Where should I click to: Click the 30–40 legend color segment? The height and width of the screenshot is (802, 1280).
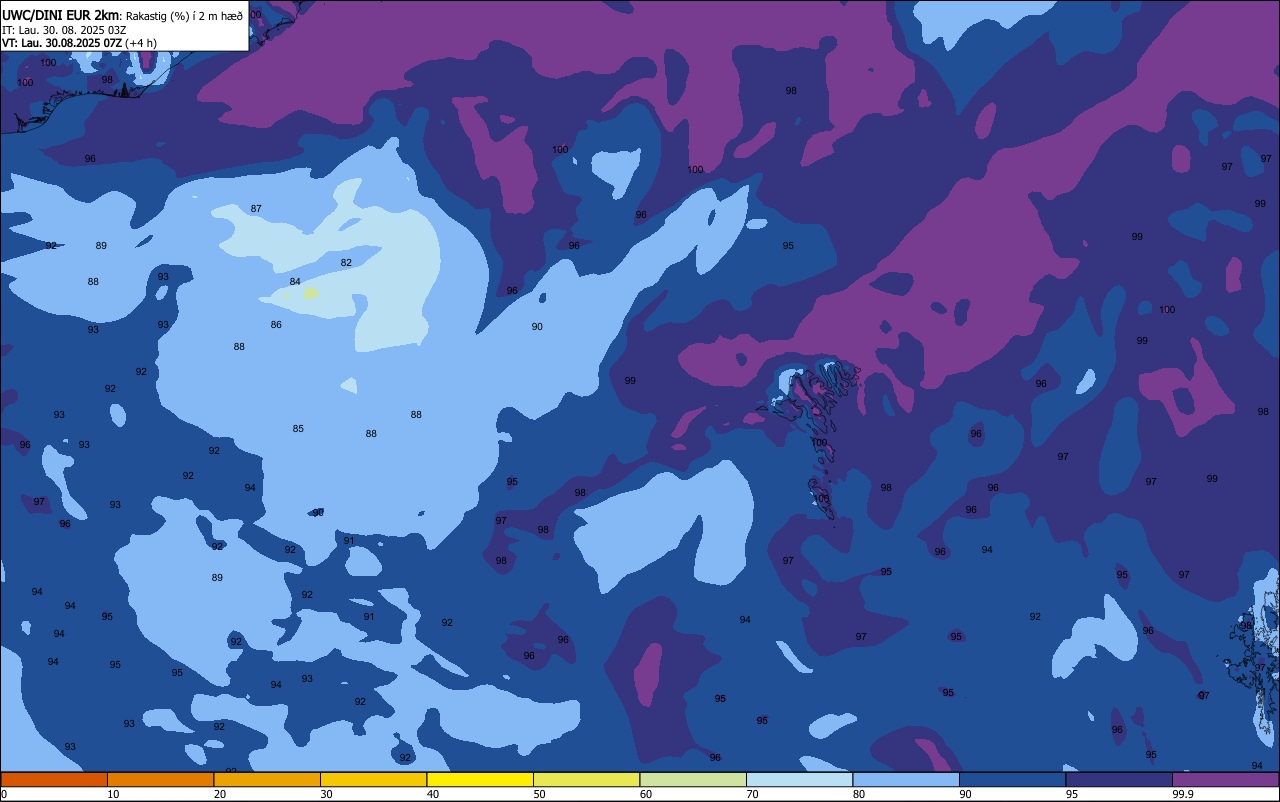coord(373,779)
